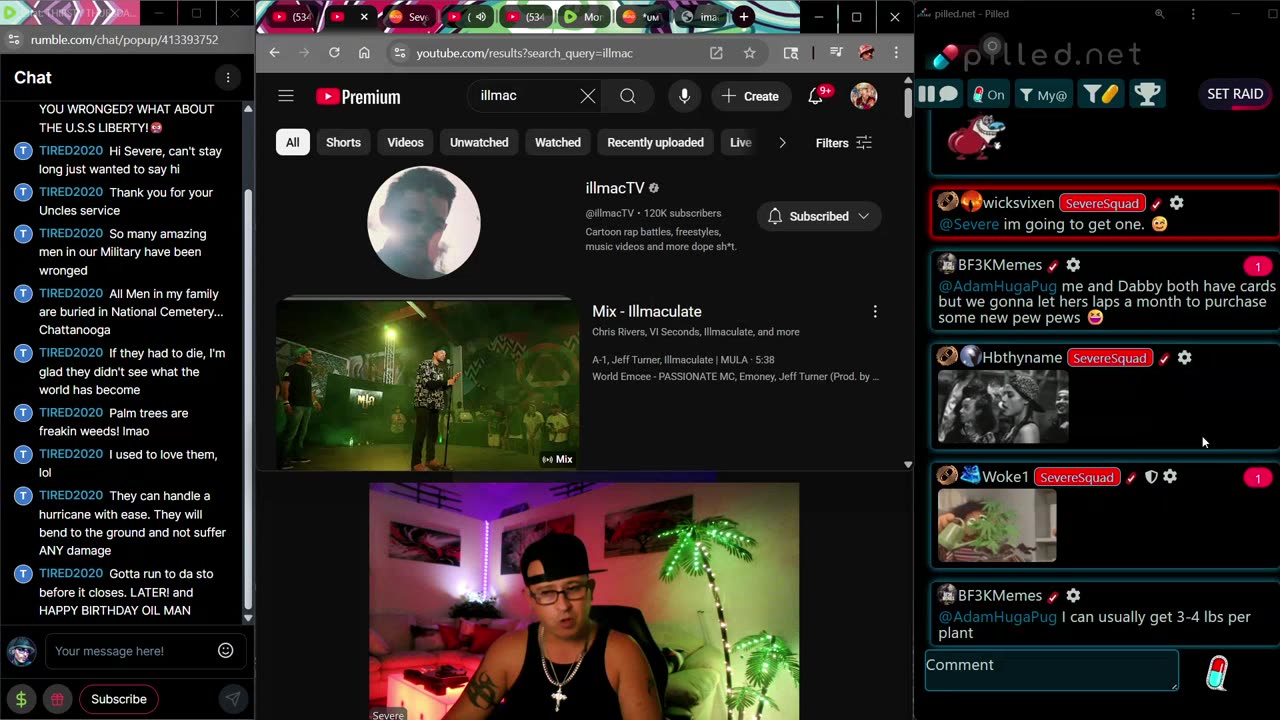This screenshot has height=720, width=1280.
Task: Click Subscribe in Rumble chat
Action: pos(119,699)
